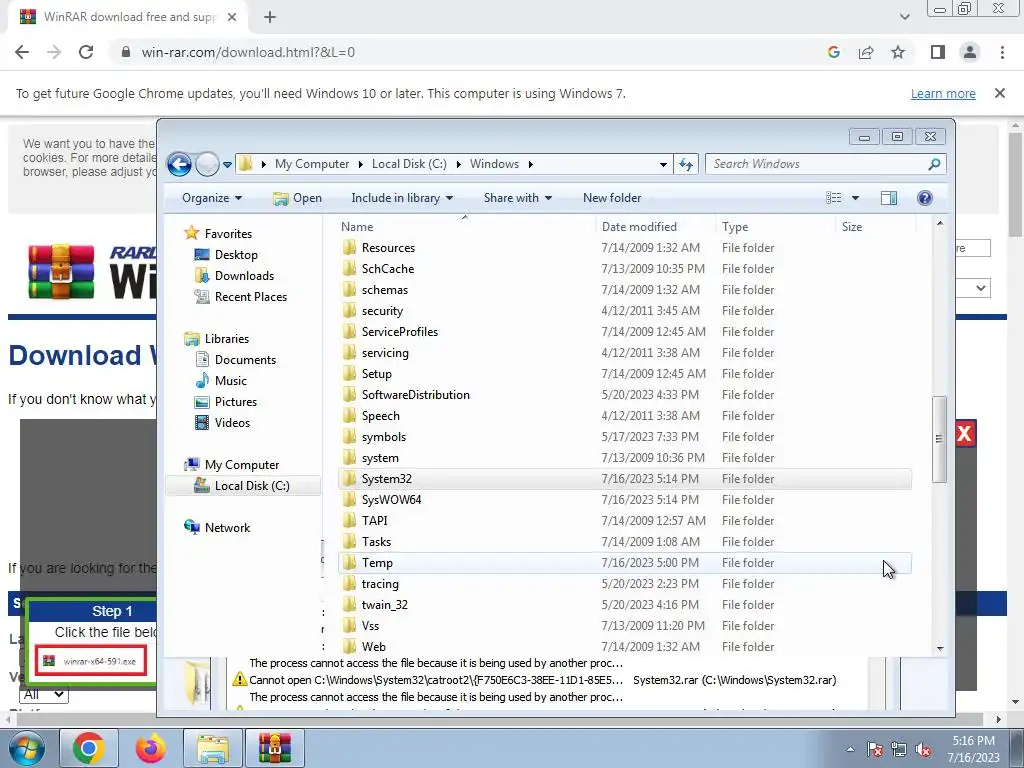Image resolution: width=1024 pixels, height=768 pixels.
Task: Select the System32 folder
Action: click(x=625, y=479)
